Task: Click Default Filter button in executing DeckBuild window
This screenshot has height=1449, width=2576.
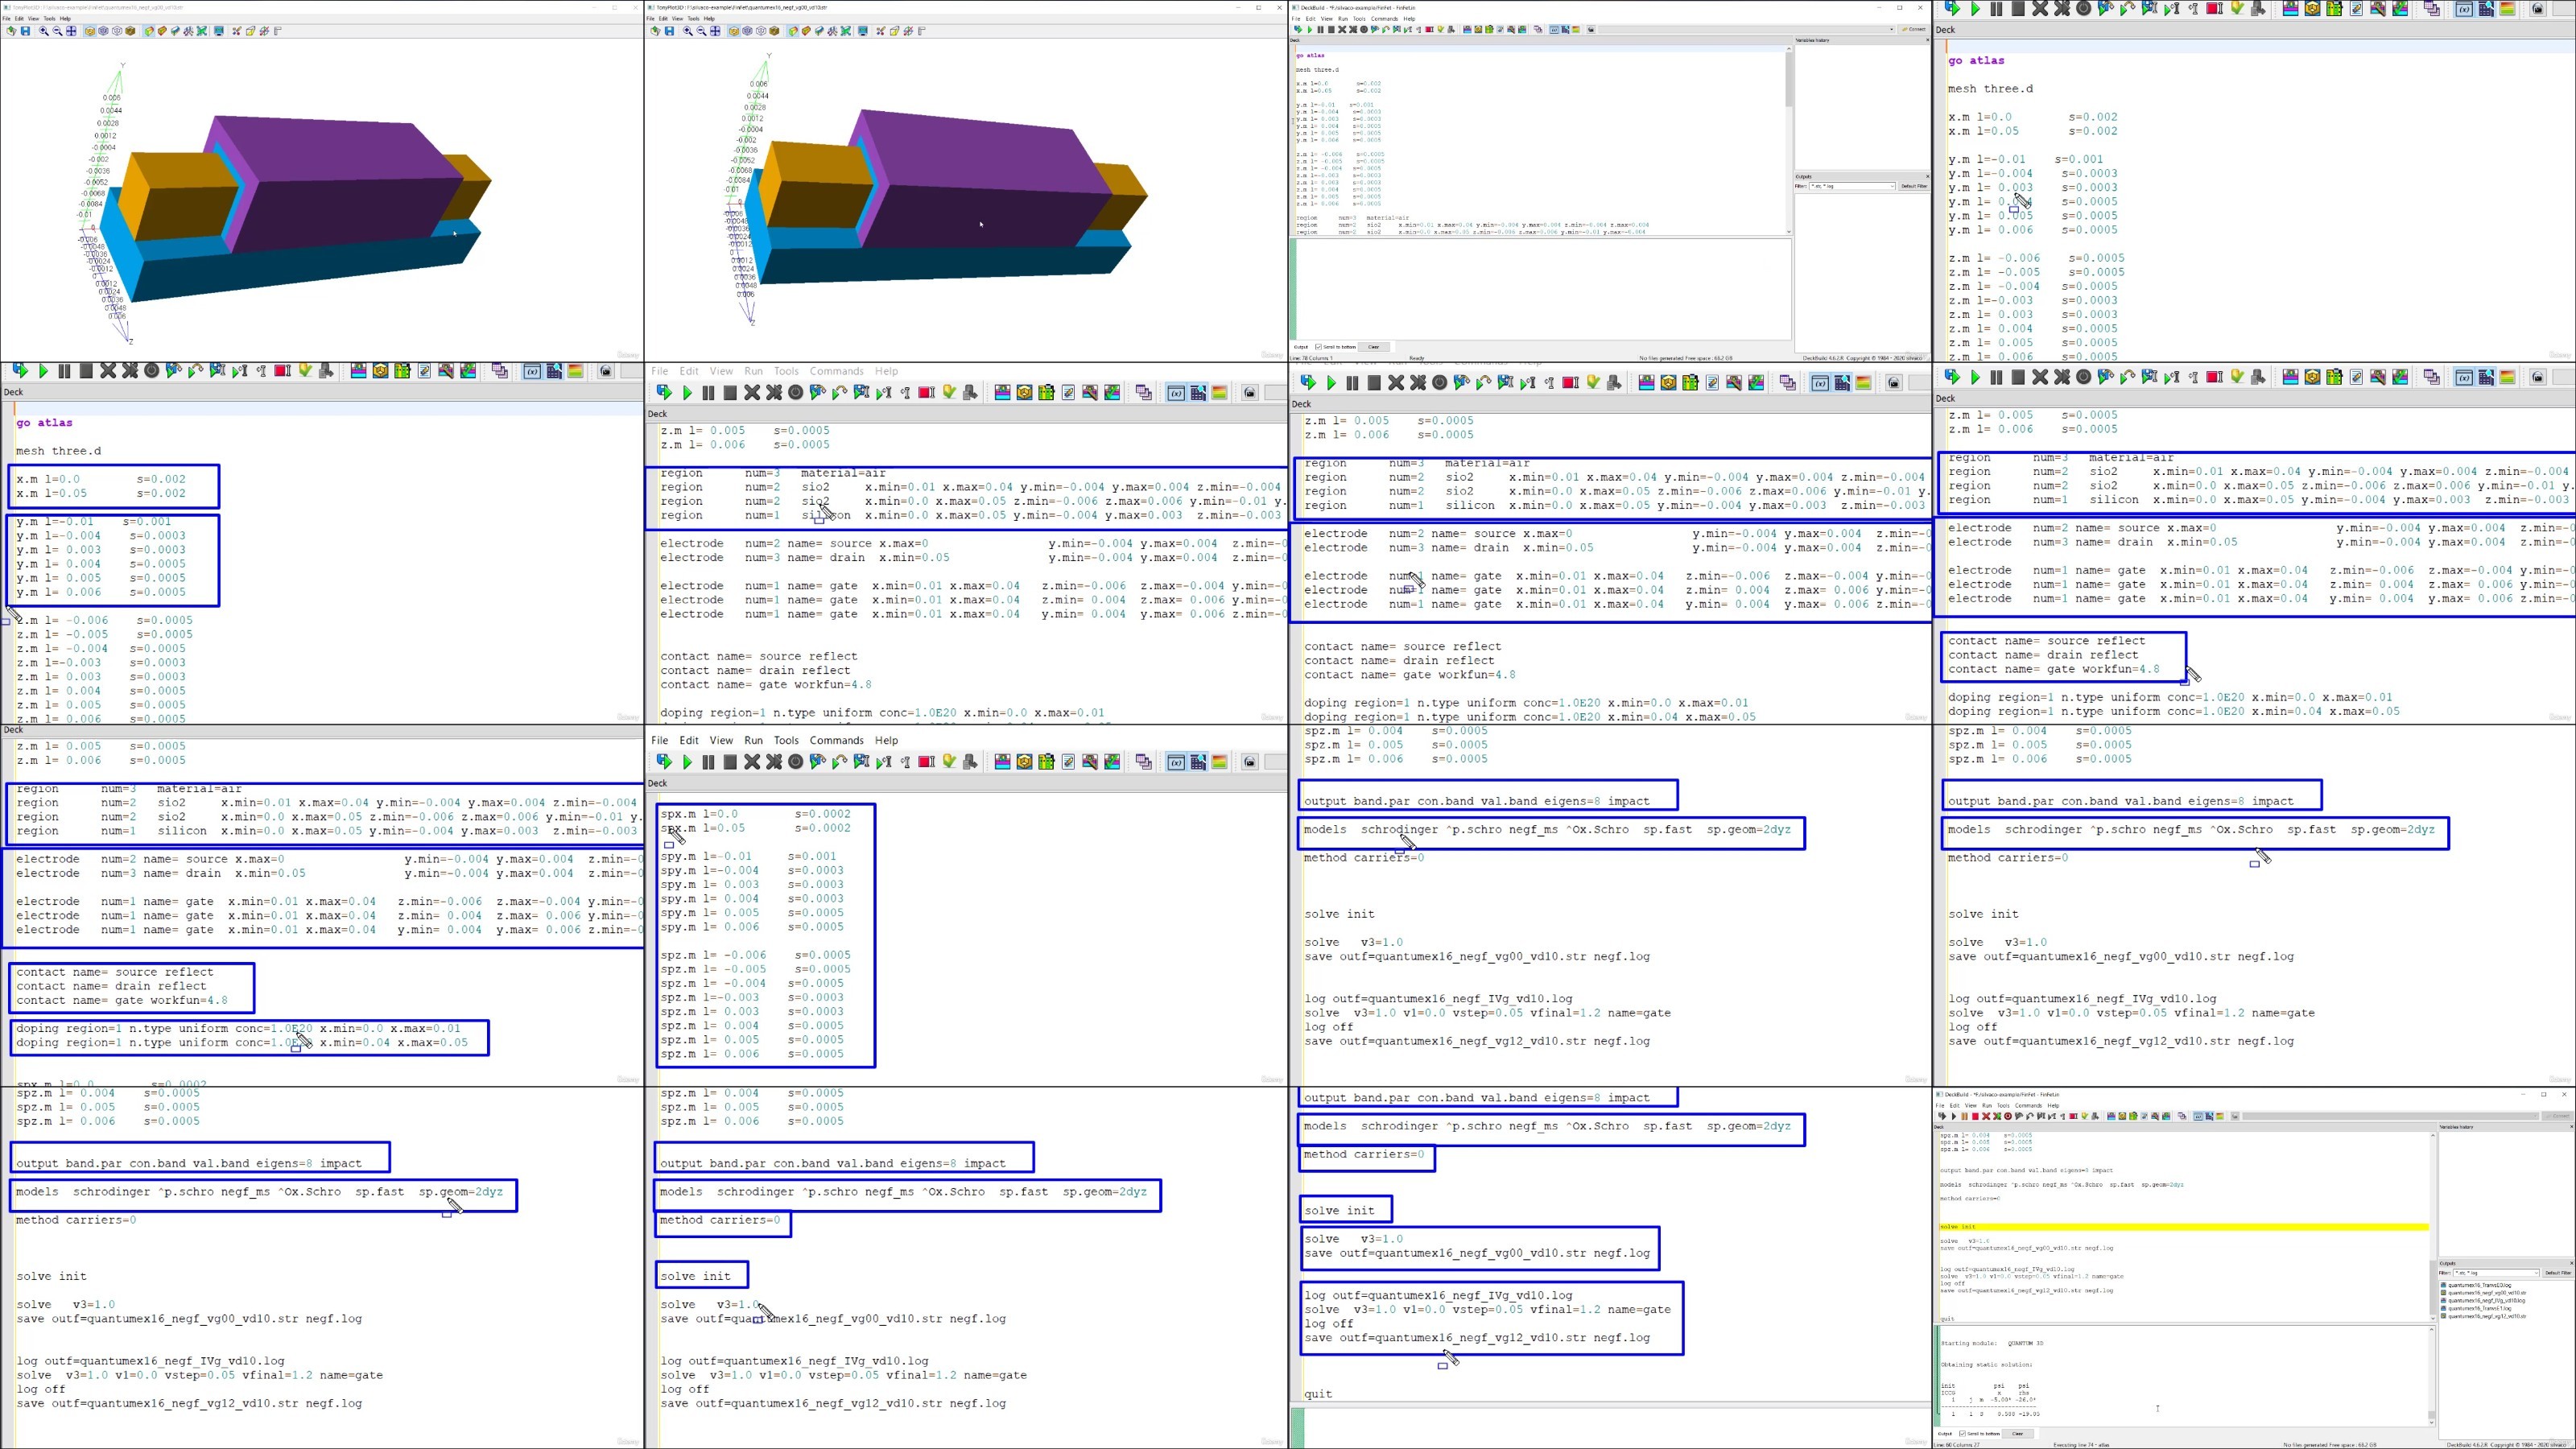Action: 2559,1273
